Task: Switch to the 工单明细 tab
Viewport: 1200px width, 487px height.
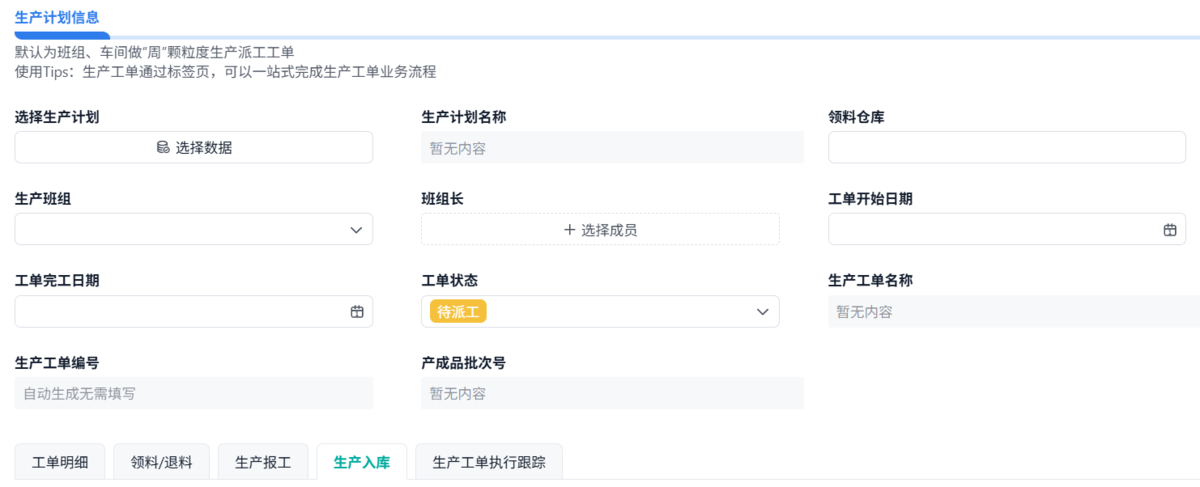Action: (x=60, y=463)
